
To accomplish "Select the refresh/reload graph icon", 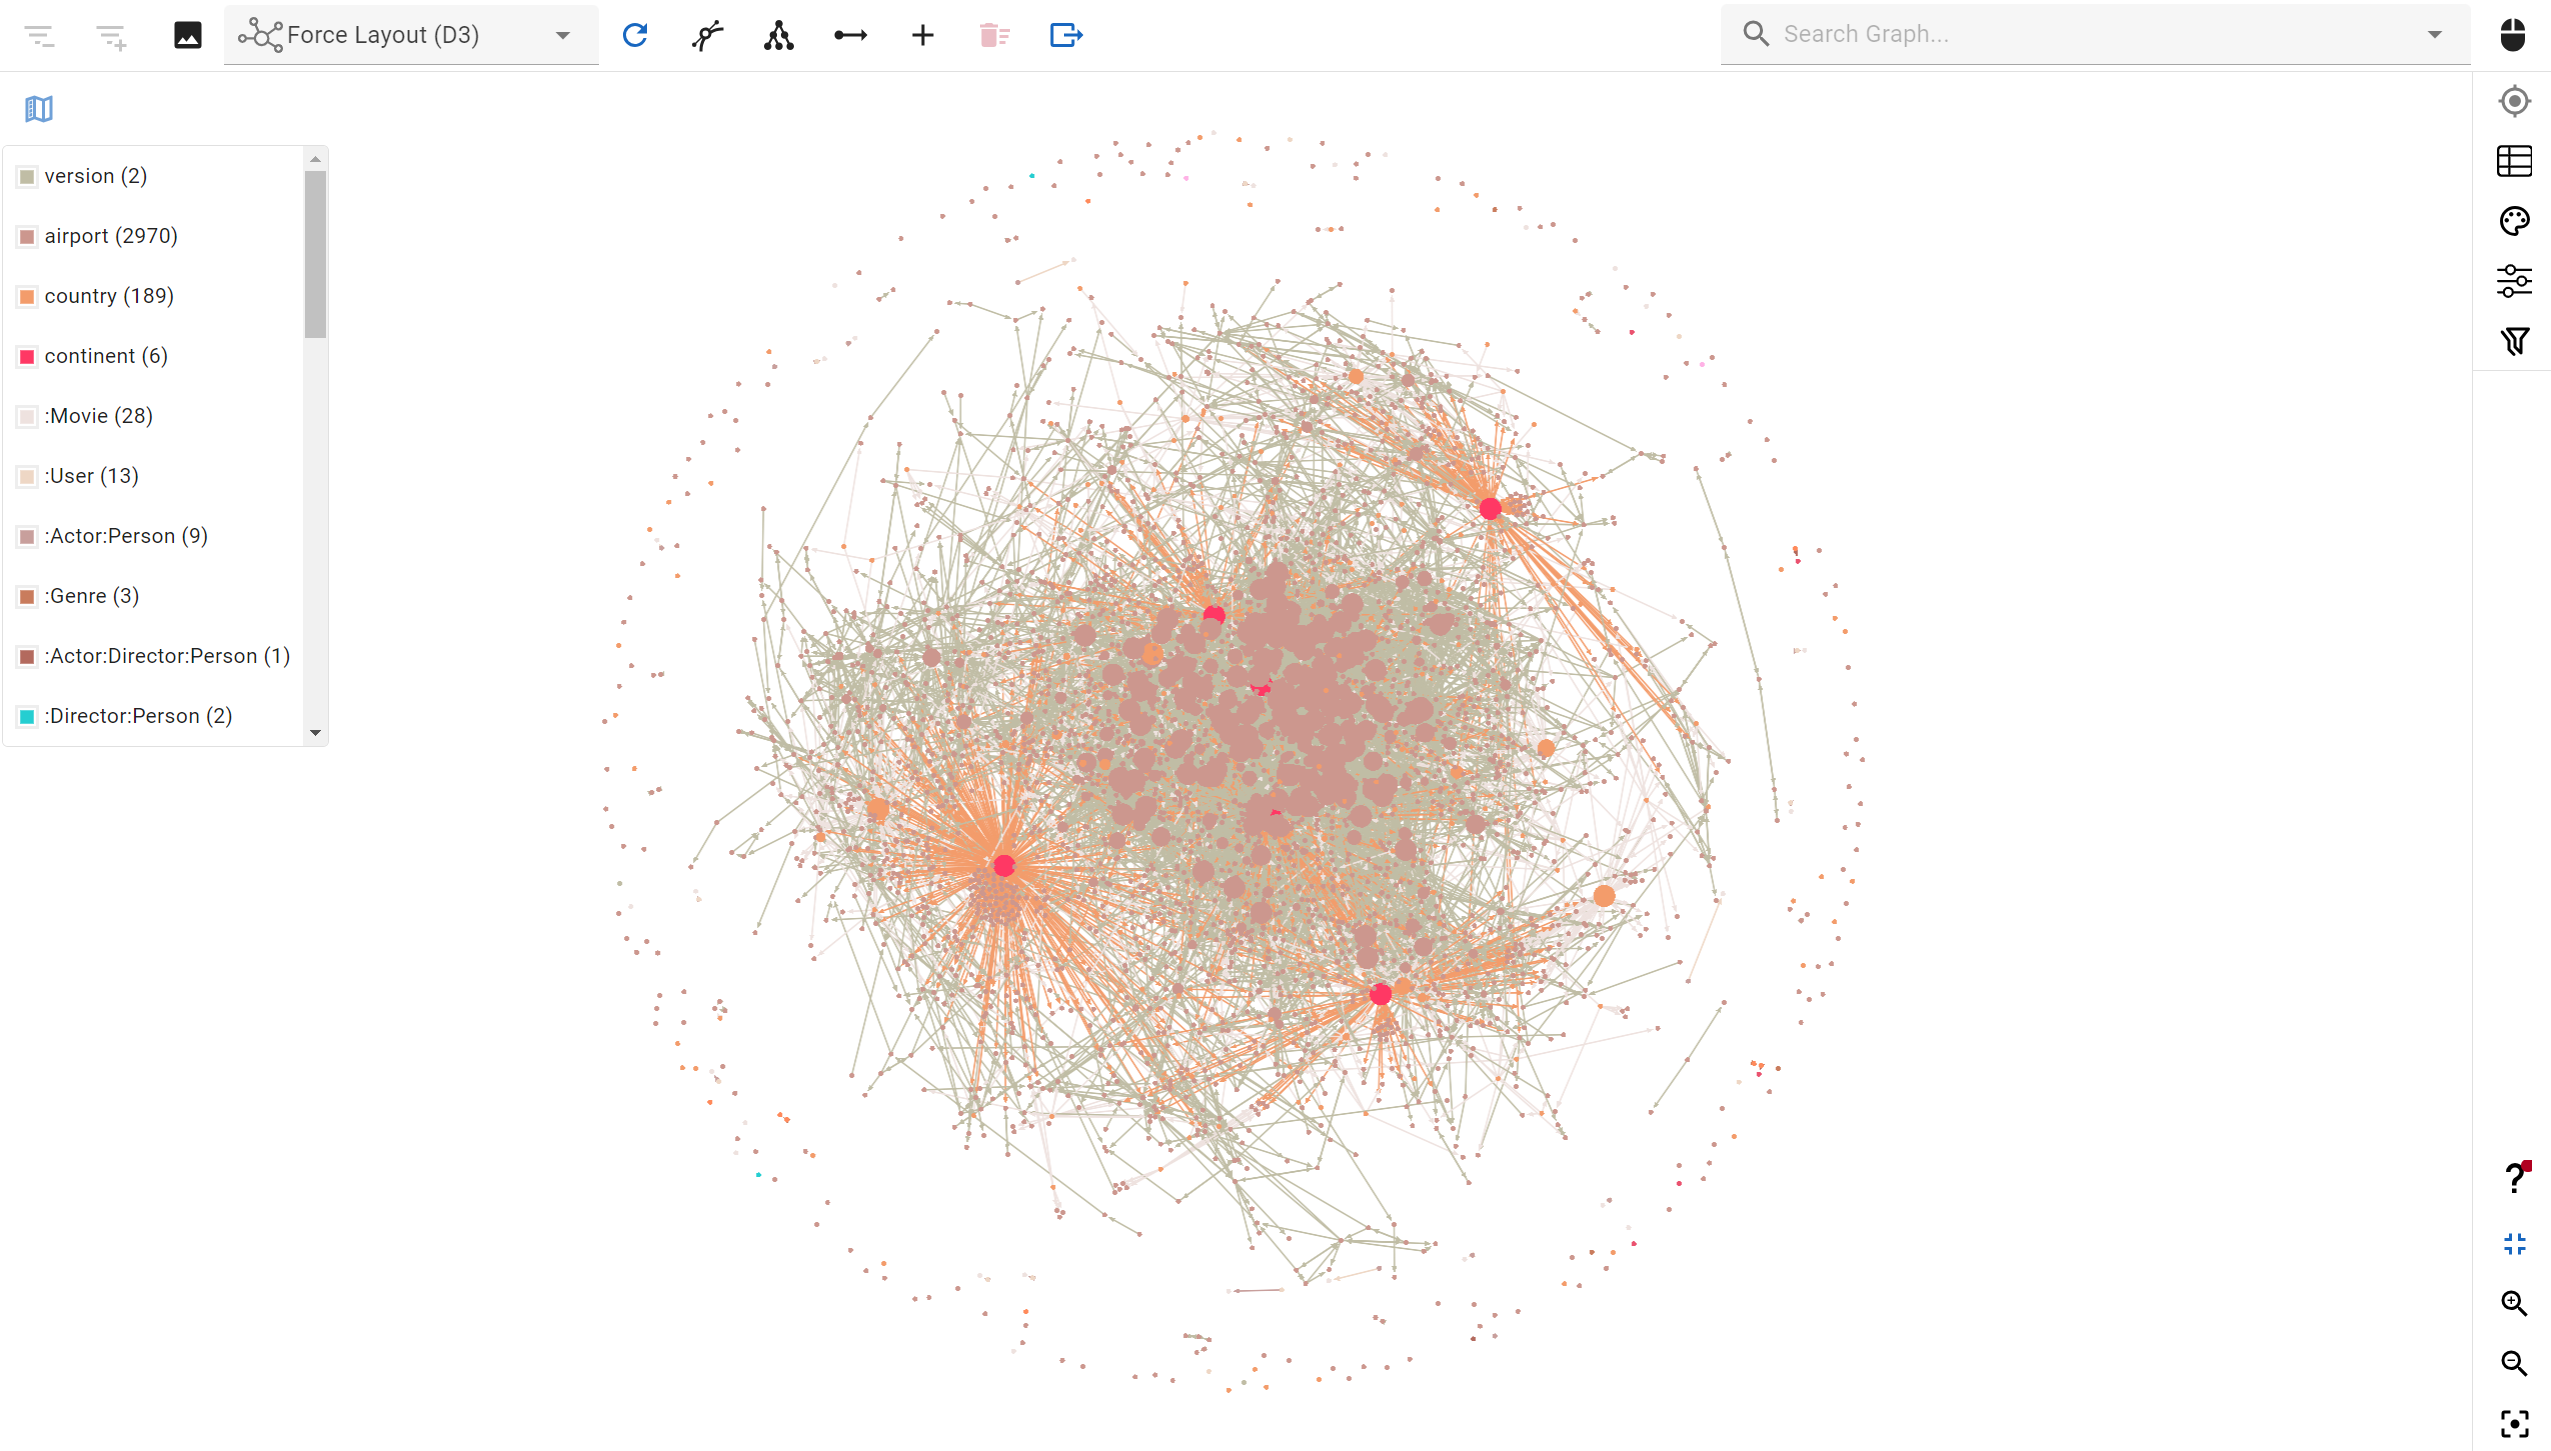I will pyautogui.click(x=634, y=33).
